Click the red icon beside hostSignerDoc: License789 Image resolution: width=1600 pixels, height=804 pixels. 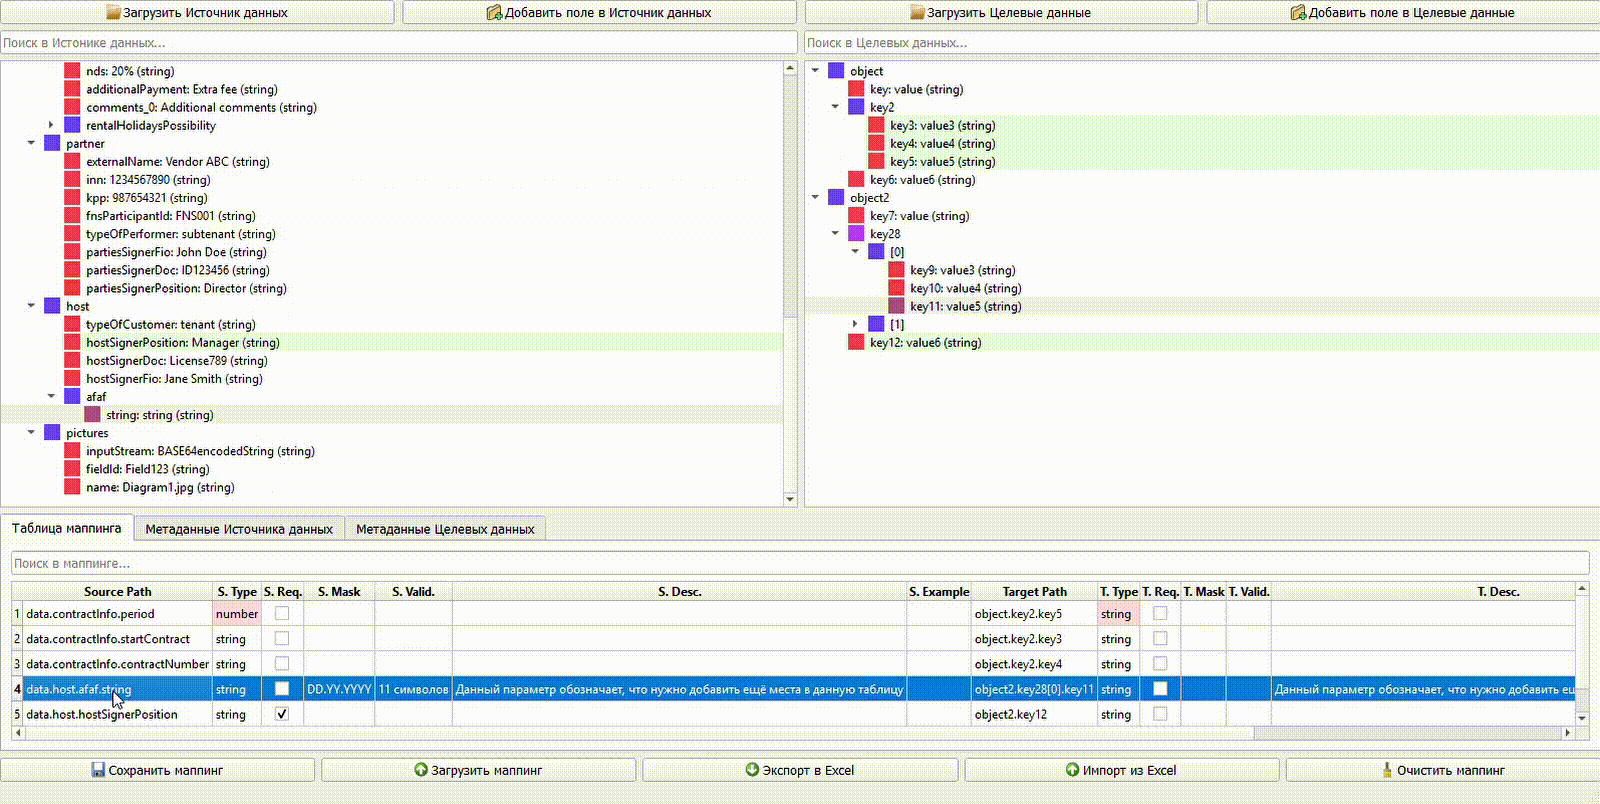72,360
